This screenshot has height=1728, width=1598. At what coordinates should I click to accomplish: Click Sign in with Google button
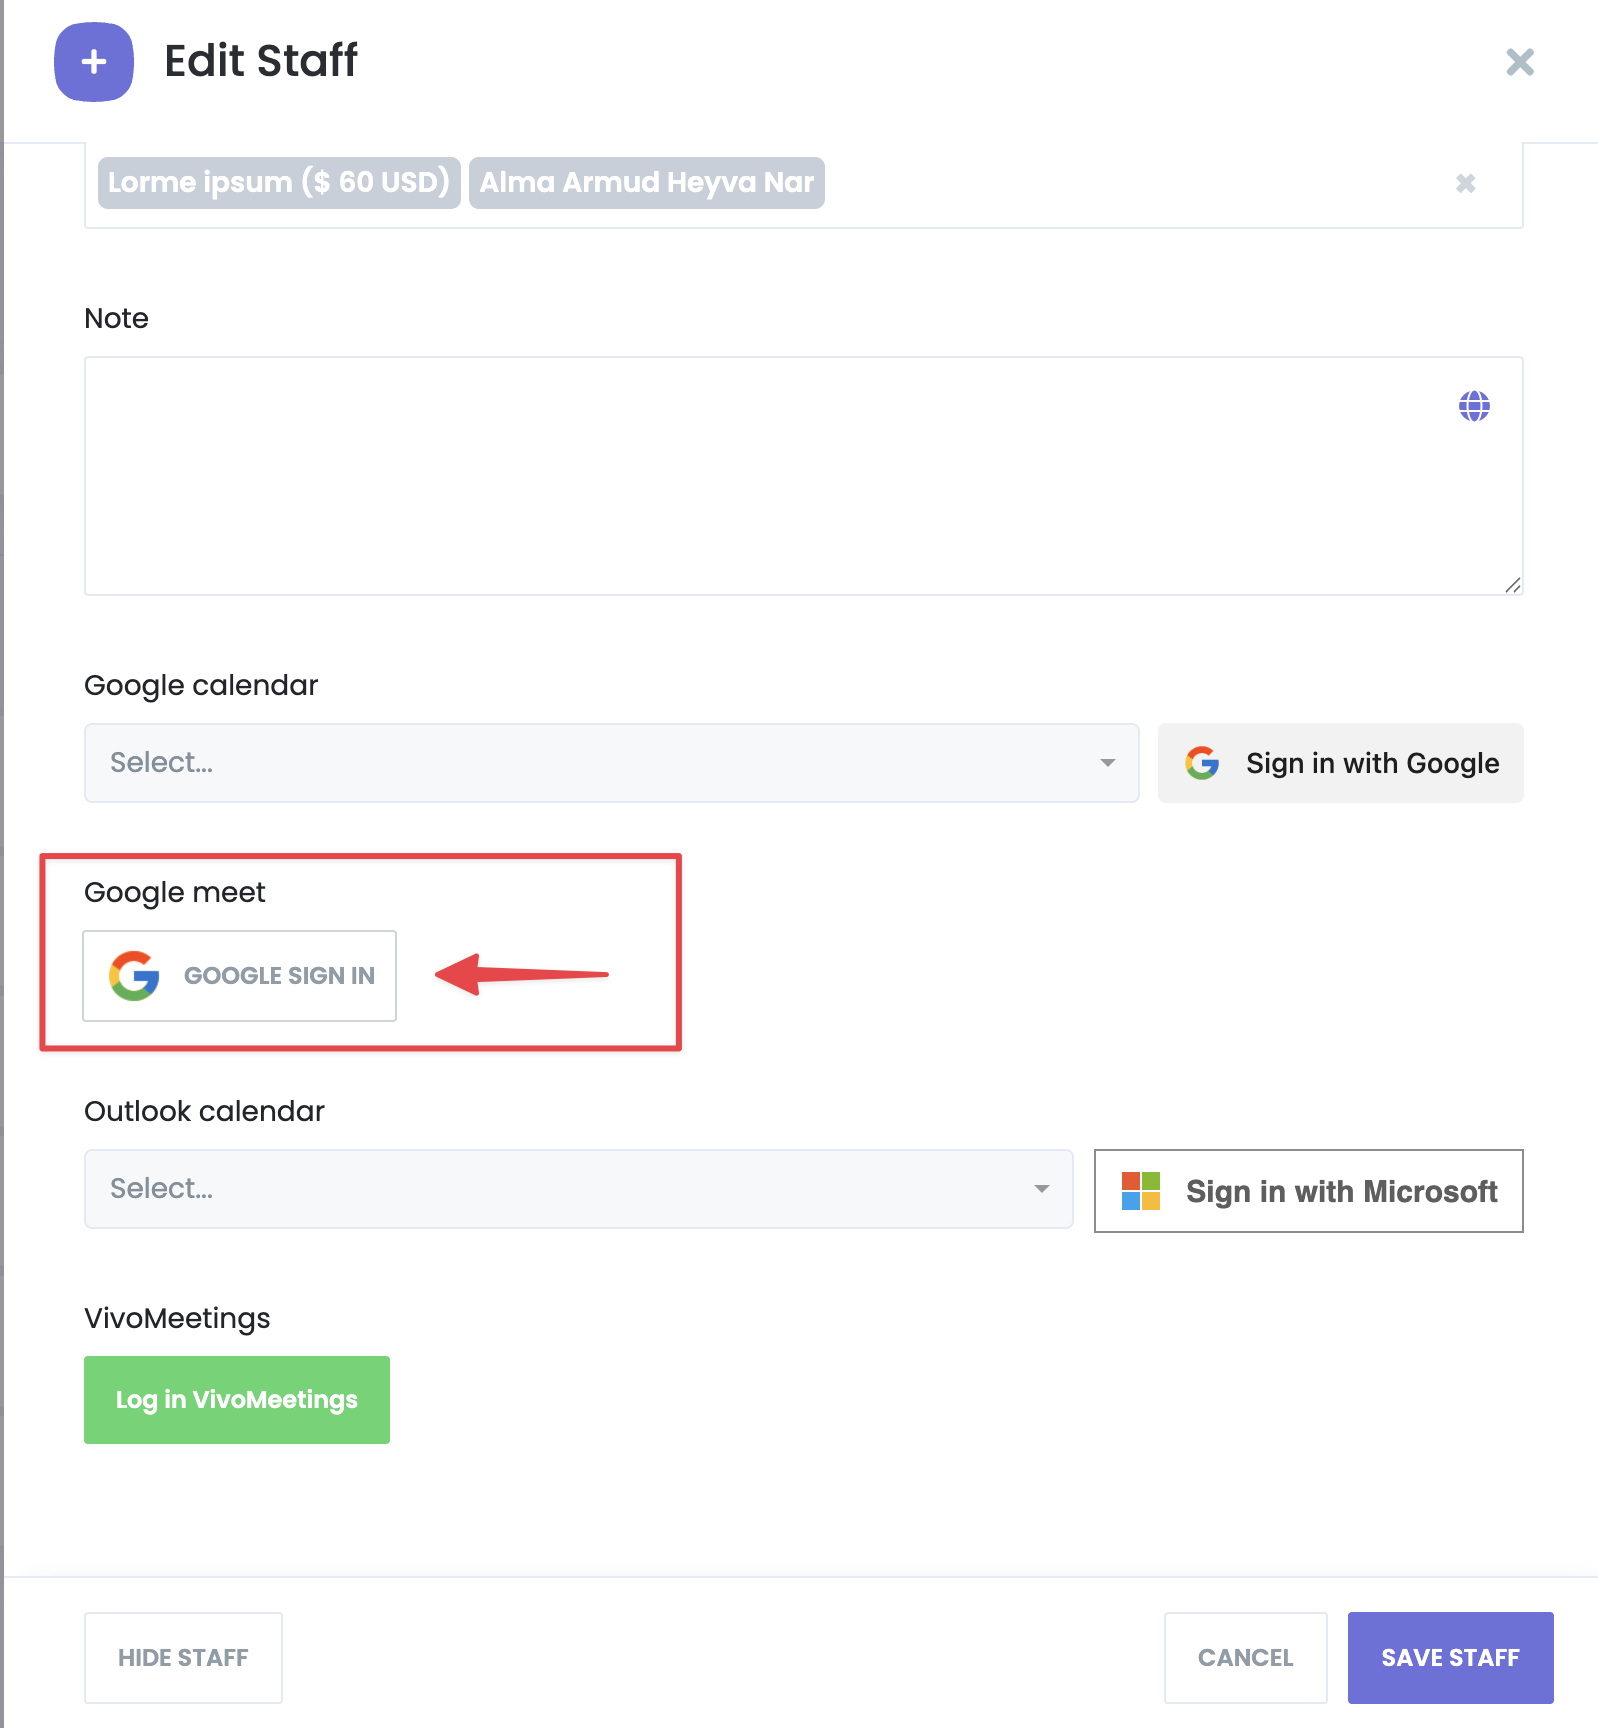pyautogui.click(x=1341, y=763)
